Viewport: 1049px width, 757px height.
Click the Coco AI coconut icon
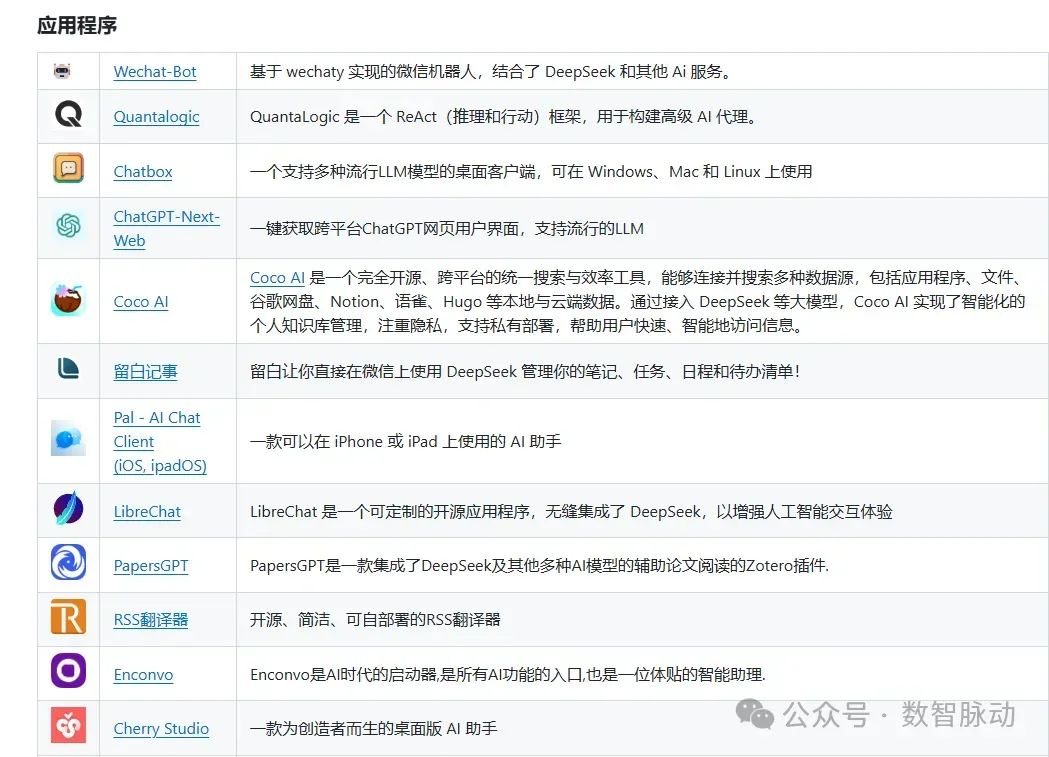coord(68,299)
